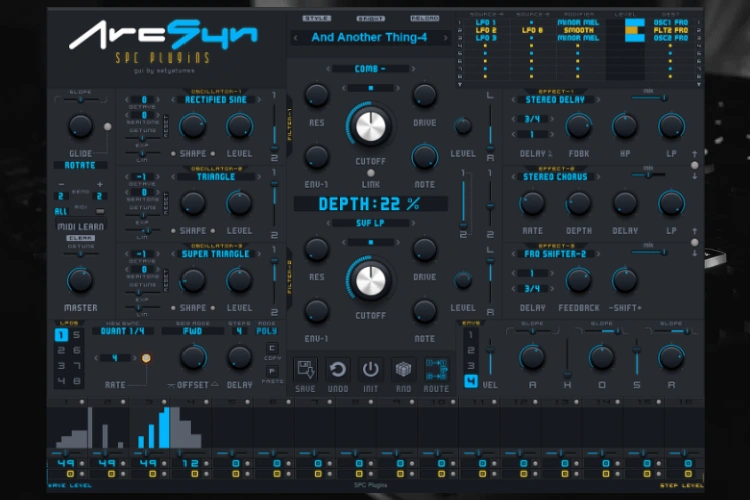Open the COMB - filter type selector

[x=370, y=69]
